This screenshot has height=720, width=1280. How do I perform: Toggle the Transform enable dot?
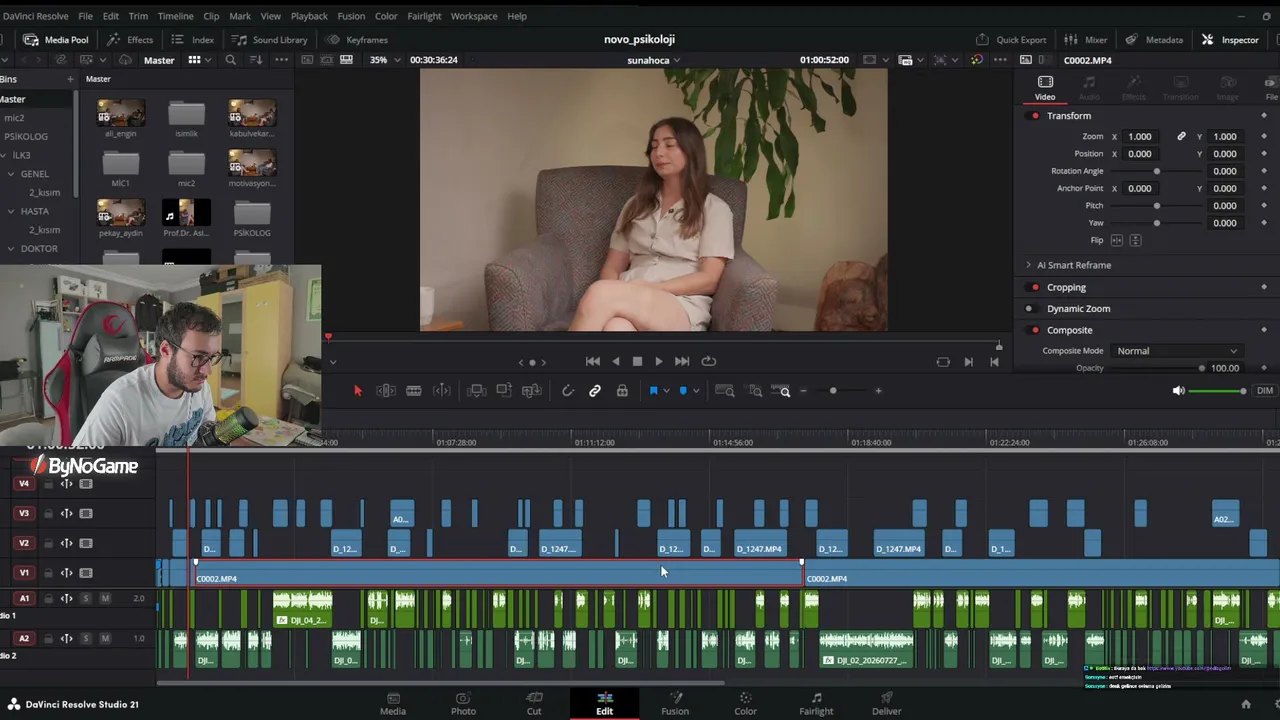click(1035, 116)
